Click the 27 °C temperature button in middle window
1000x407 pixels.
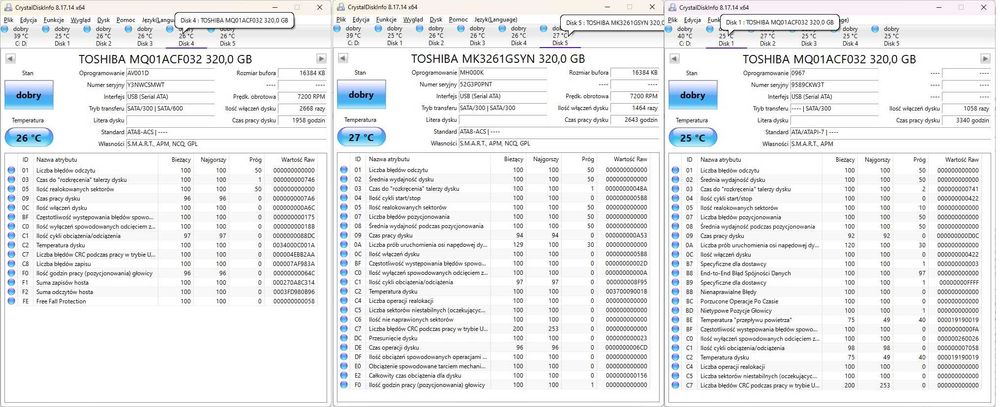[x=360, y=137]
